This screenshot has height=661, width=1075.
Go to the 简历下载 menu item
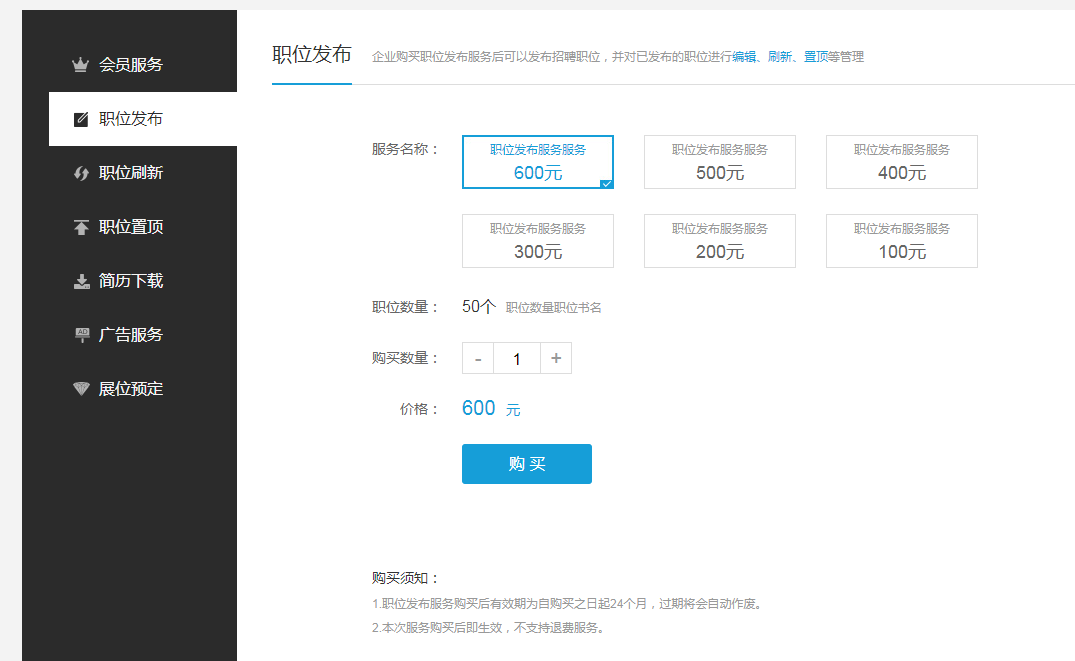click(131, 281)
